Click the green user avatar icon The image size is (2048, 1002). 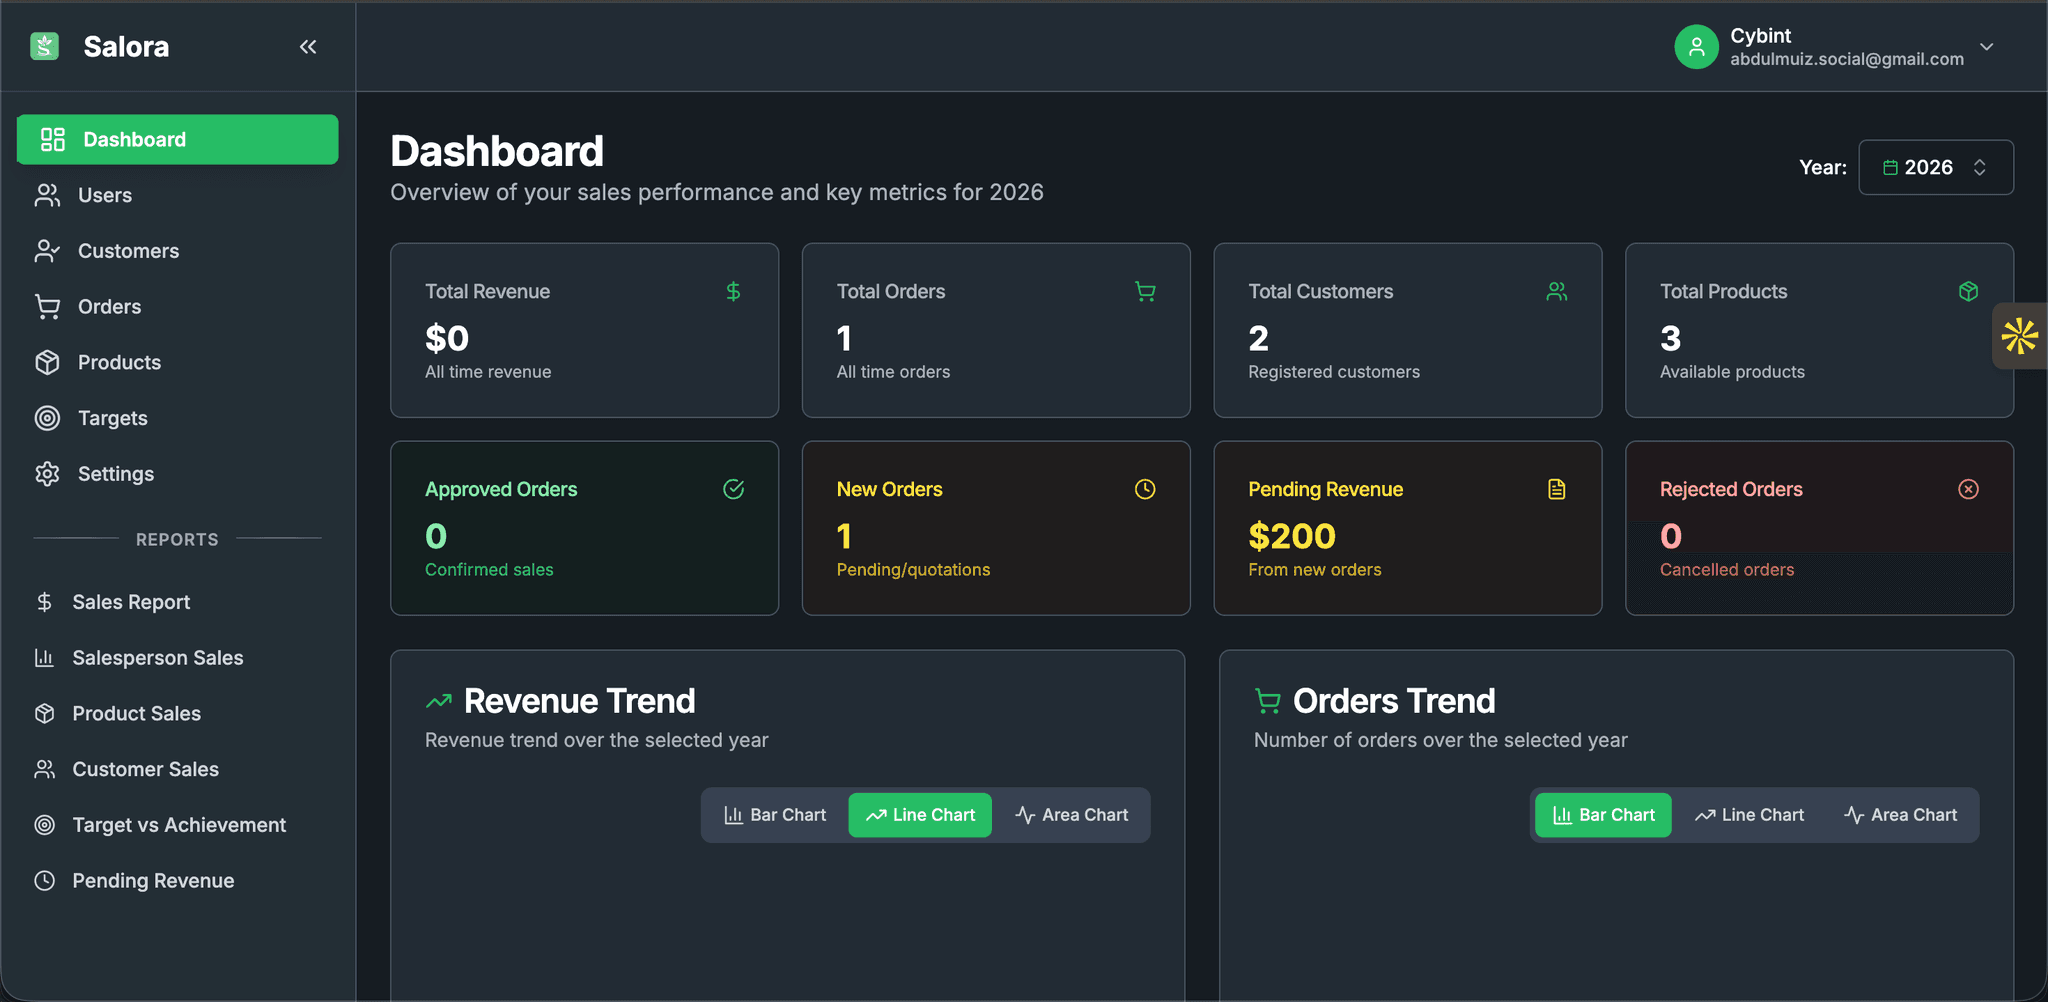click(1696, 47)
